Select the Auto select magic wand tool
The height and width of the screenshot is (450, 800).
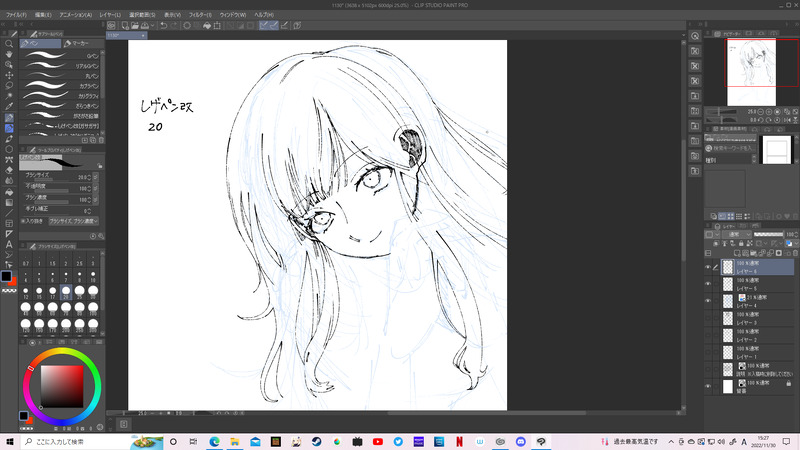tap(9, 96)
